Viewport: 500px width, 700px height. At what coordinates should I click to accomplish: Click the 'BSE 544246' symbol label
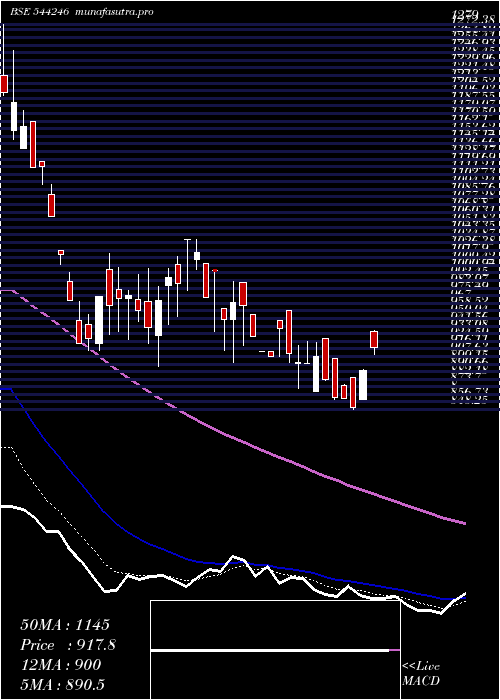(39, 12)
